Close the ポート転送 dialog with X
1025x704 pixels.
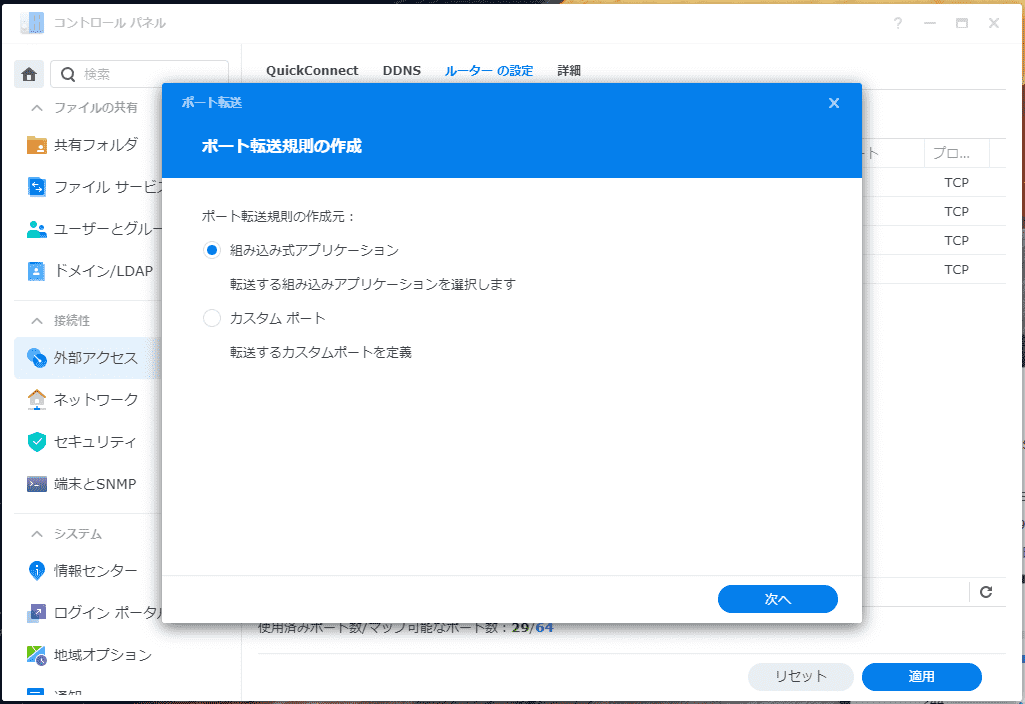pyautogui.click(x=833, y=103)
